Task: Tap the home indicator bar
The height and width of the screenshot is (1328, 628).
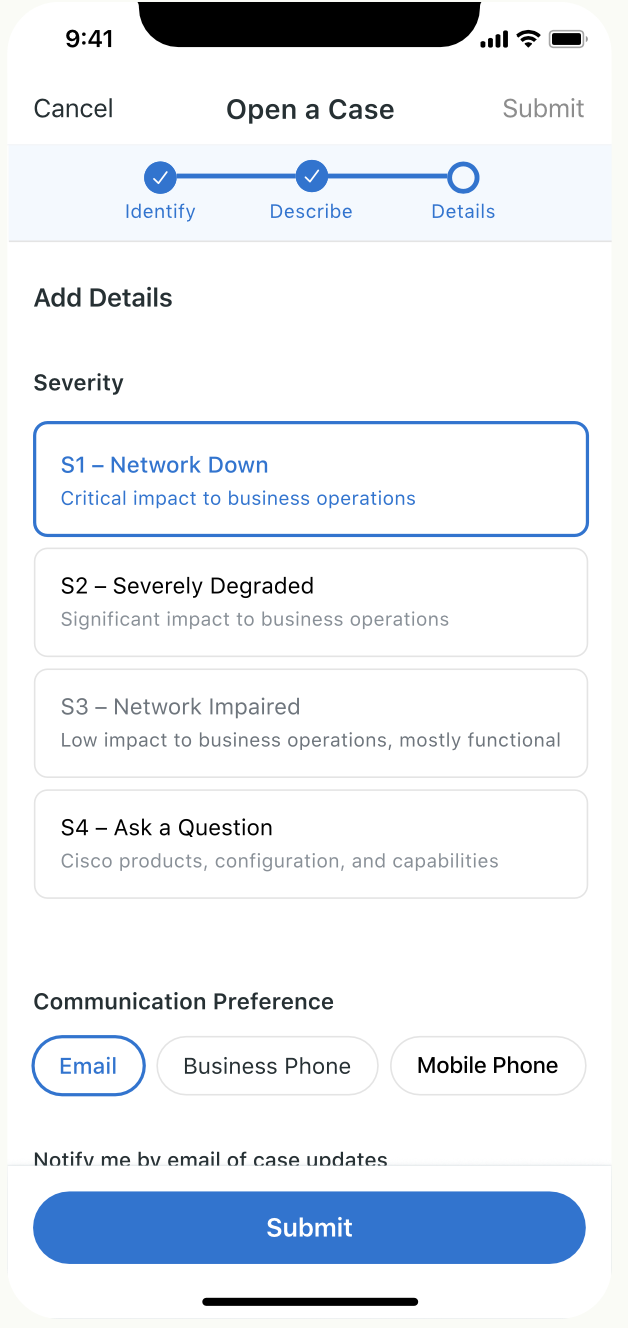Action: point(310,1302)
